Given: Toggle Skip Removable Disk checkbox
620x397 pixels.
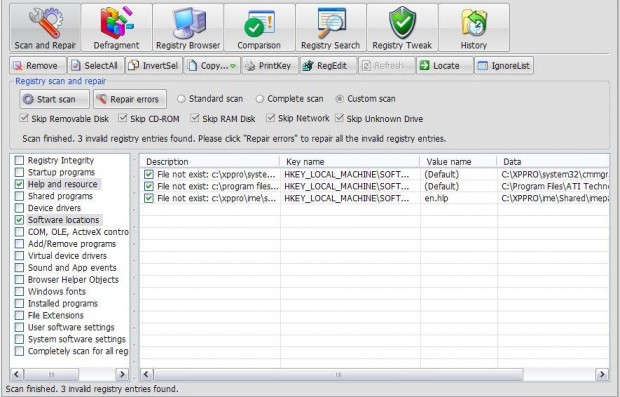Looking at the screenshot, I should (24, 118).
